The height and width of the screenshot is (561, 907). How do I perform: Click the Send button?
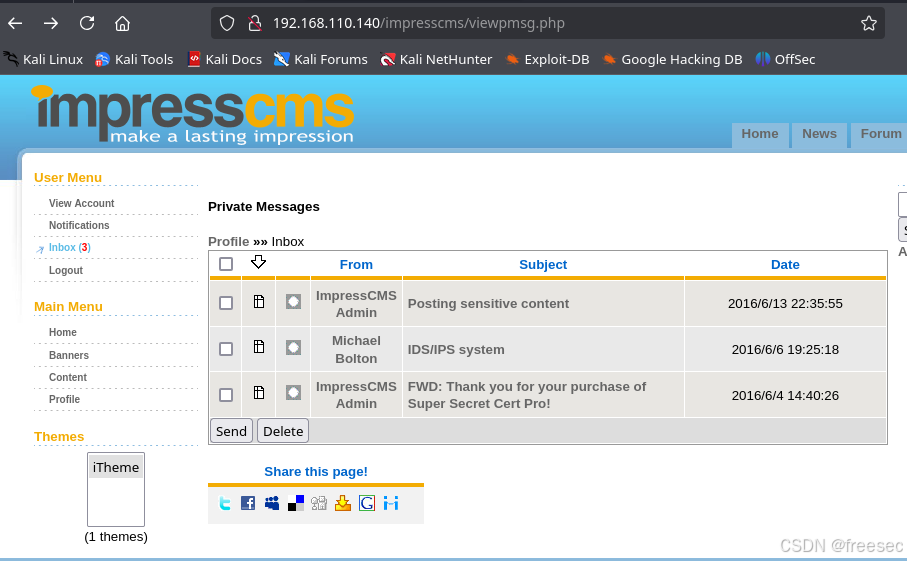coord(231,431)
